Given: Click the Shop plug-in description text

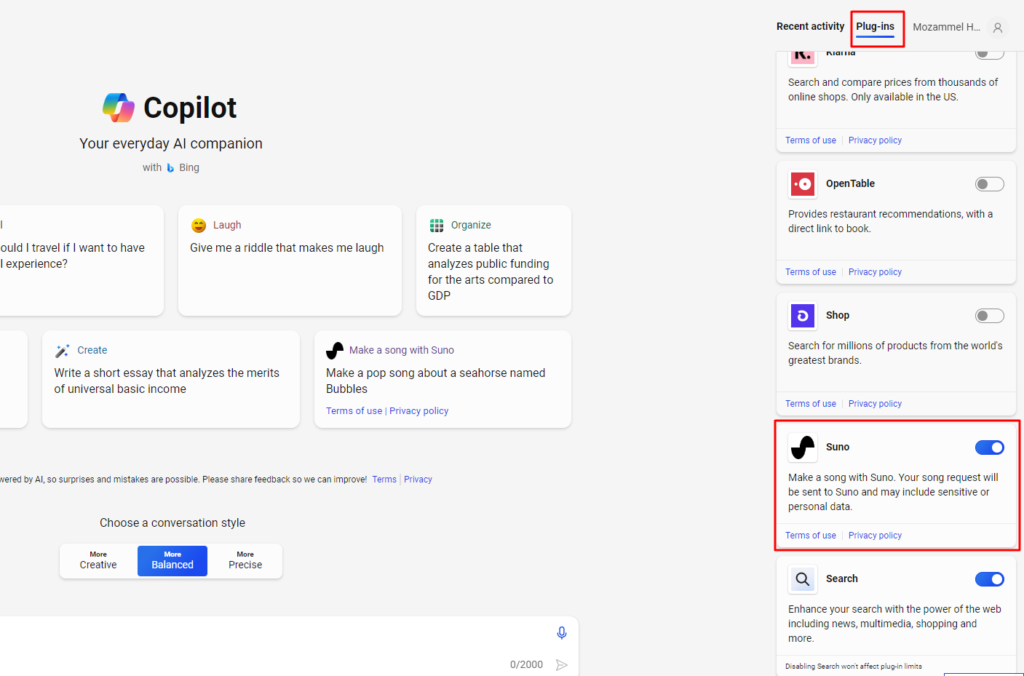Looking at the screenshot, I should point(895,353).
